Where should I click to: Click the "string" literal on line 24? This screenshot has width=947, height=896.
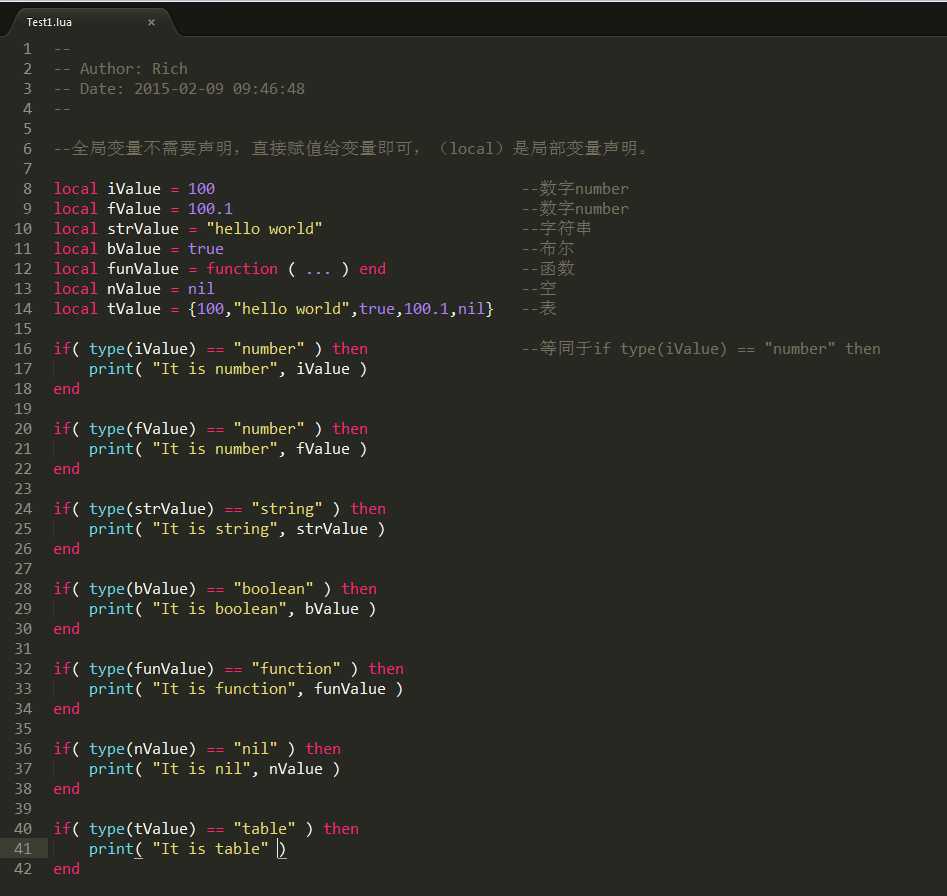pos(287,509)
